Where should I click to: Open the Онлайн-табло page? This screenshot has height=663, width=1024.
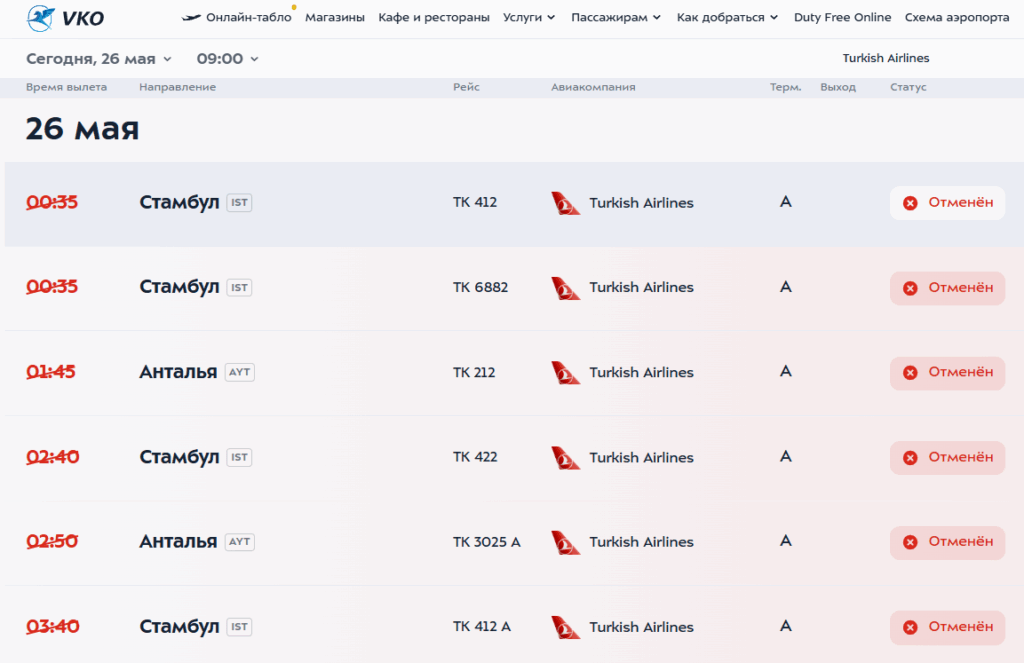(x=248, y=18)
